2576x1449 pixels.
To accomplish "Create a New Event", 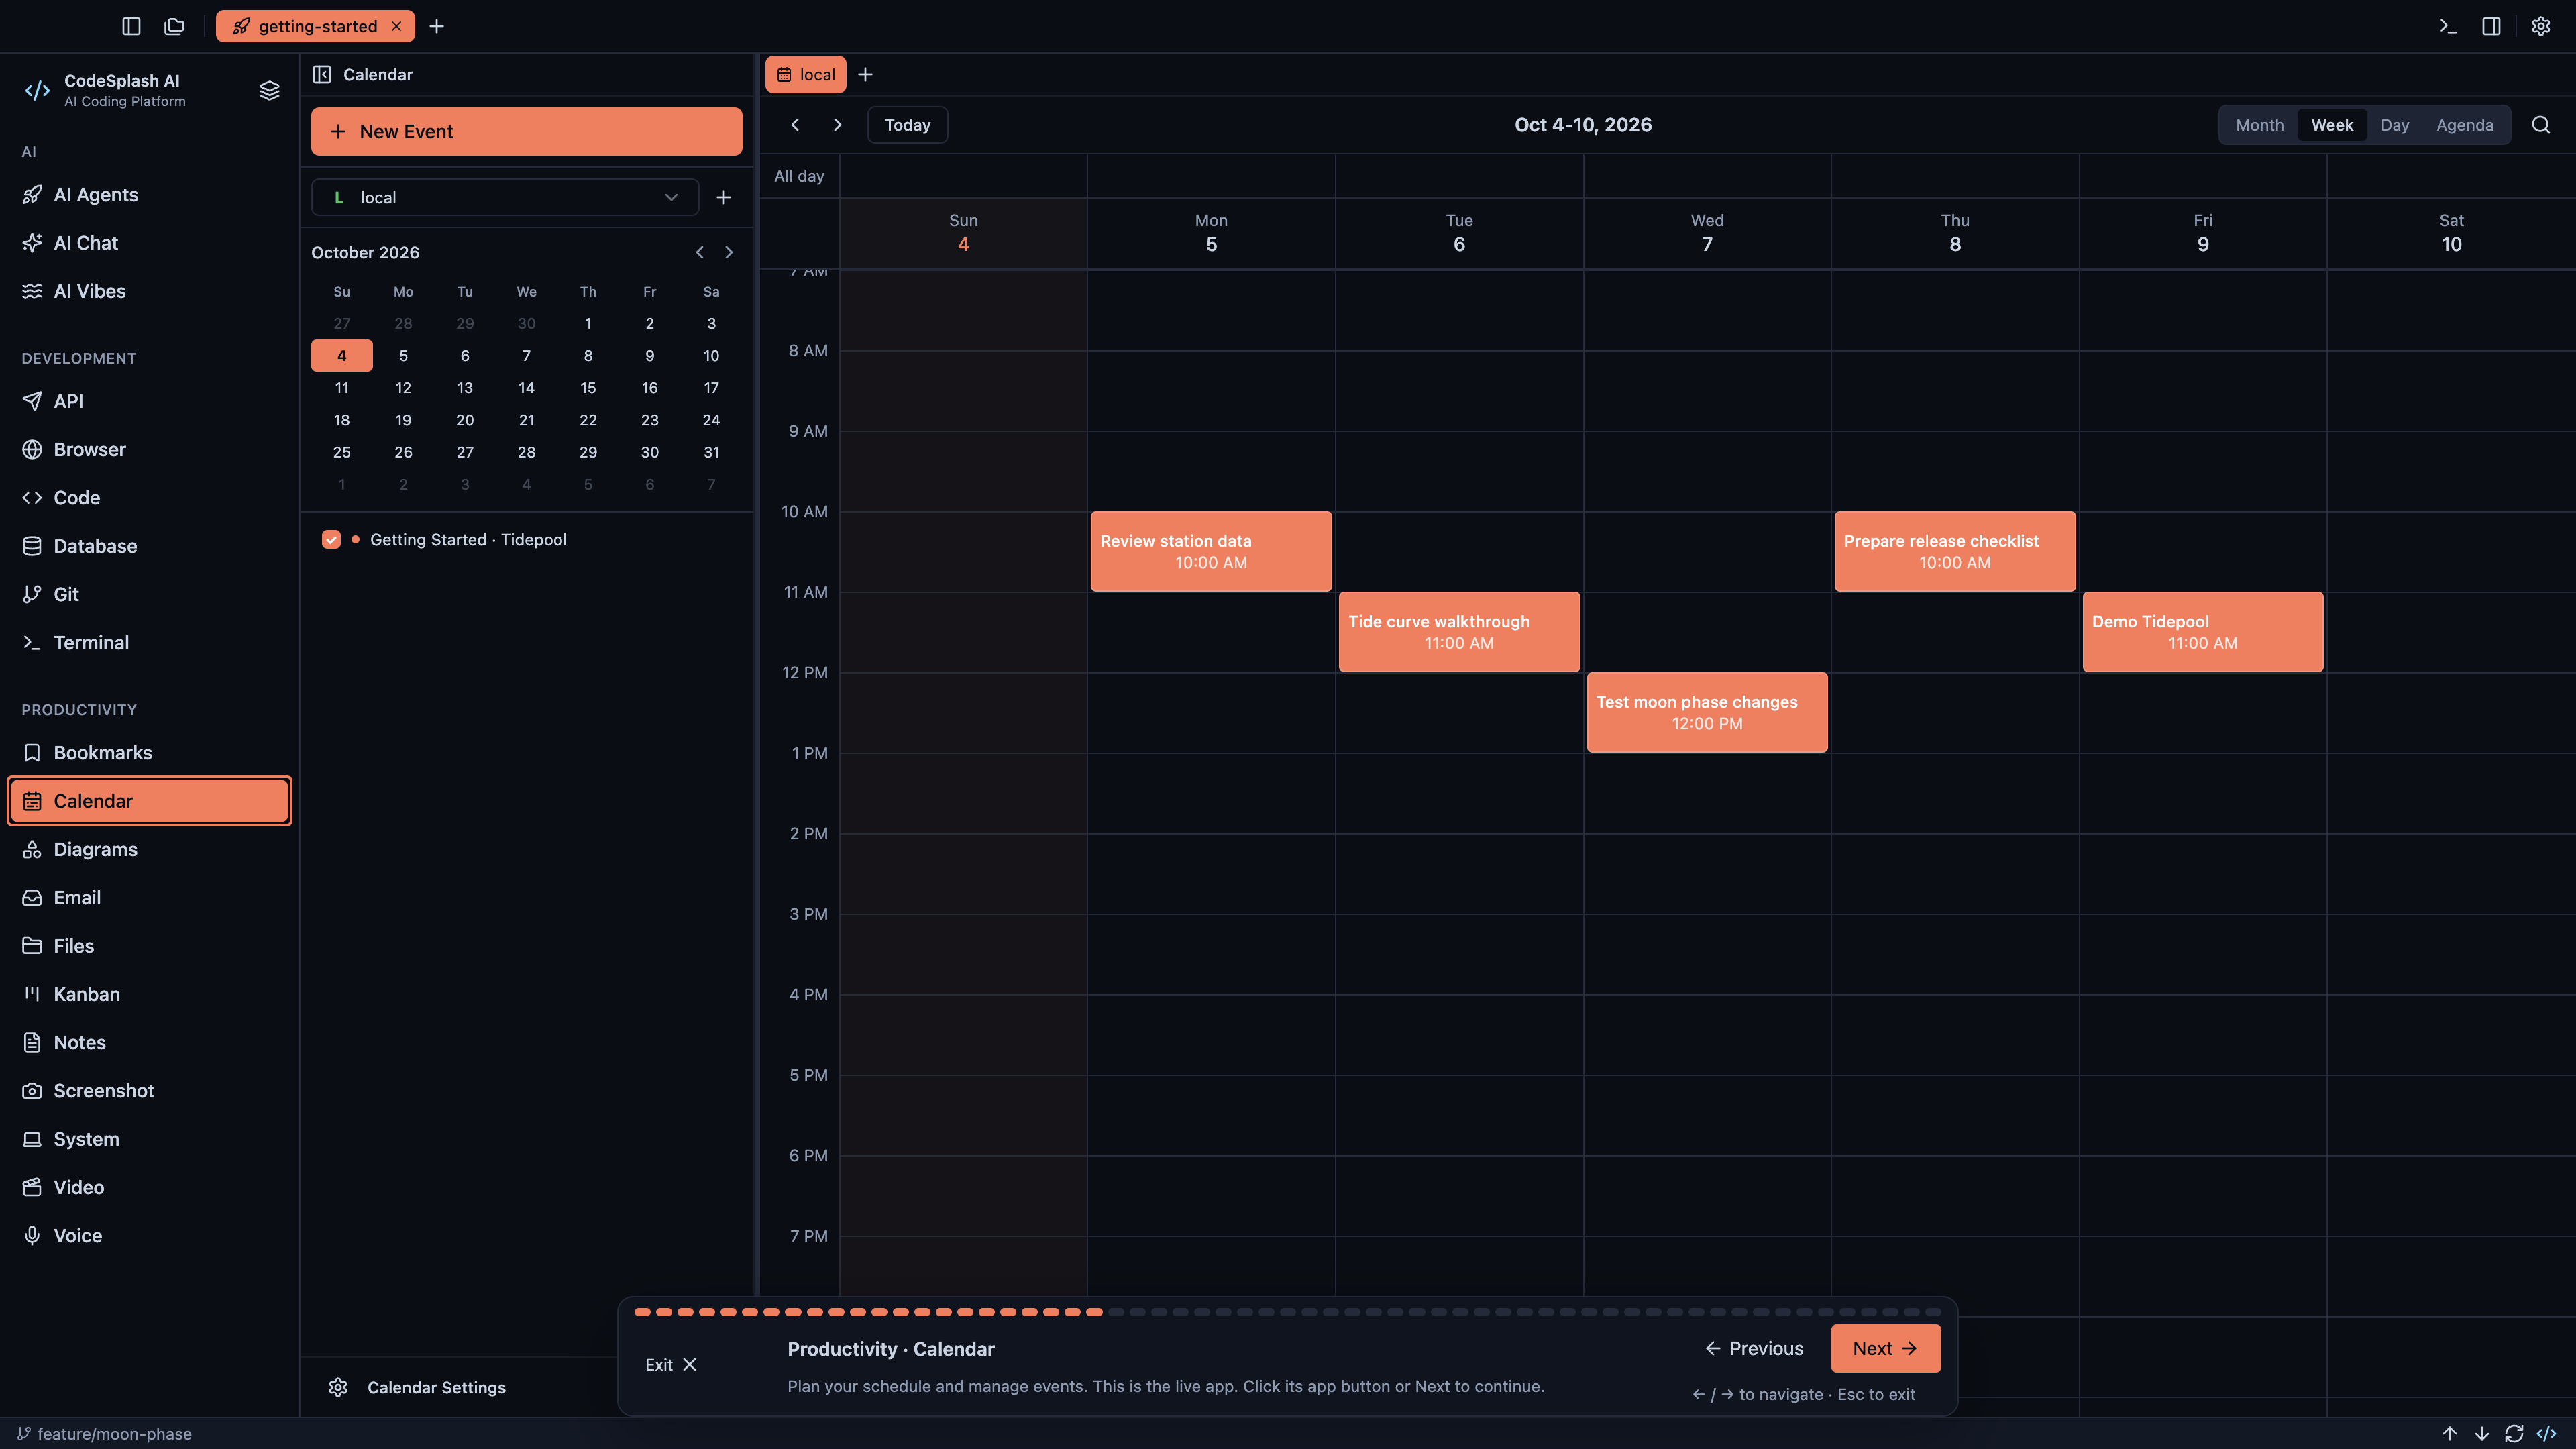I will coord(527,131).
